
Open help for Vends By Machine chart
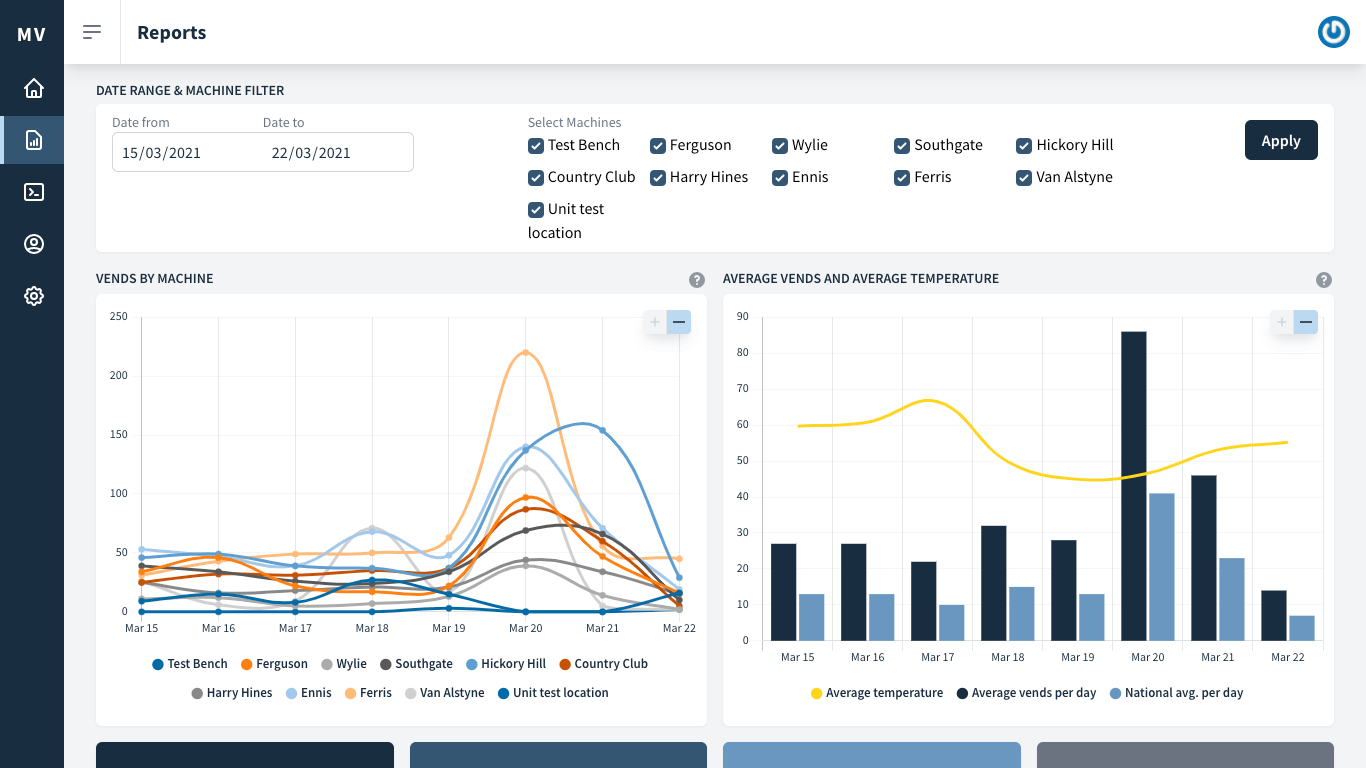tap(697, 280)
